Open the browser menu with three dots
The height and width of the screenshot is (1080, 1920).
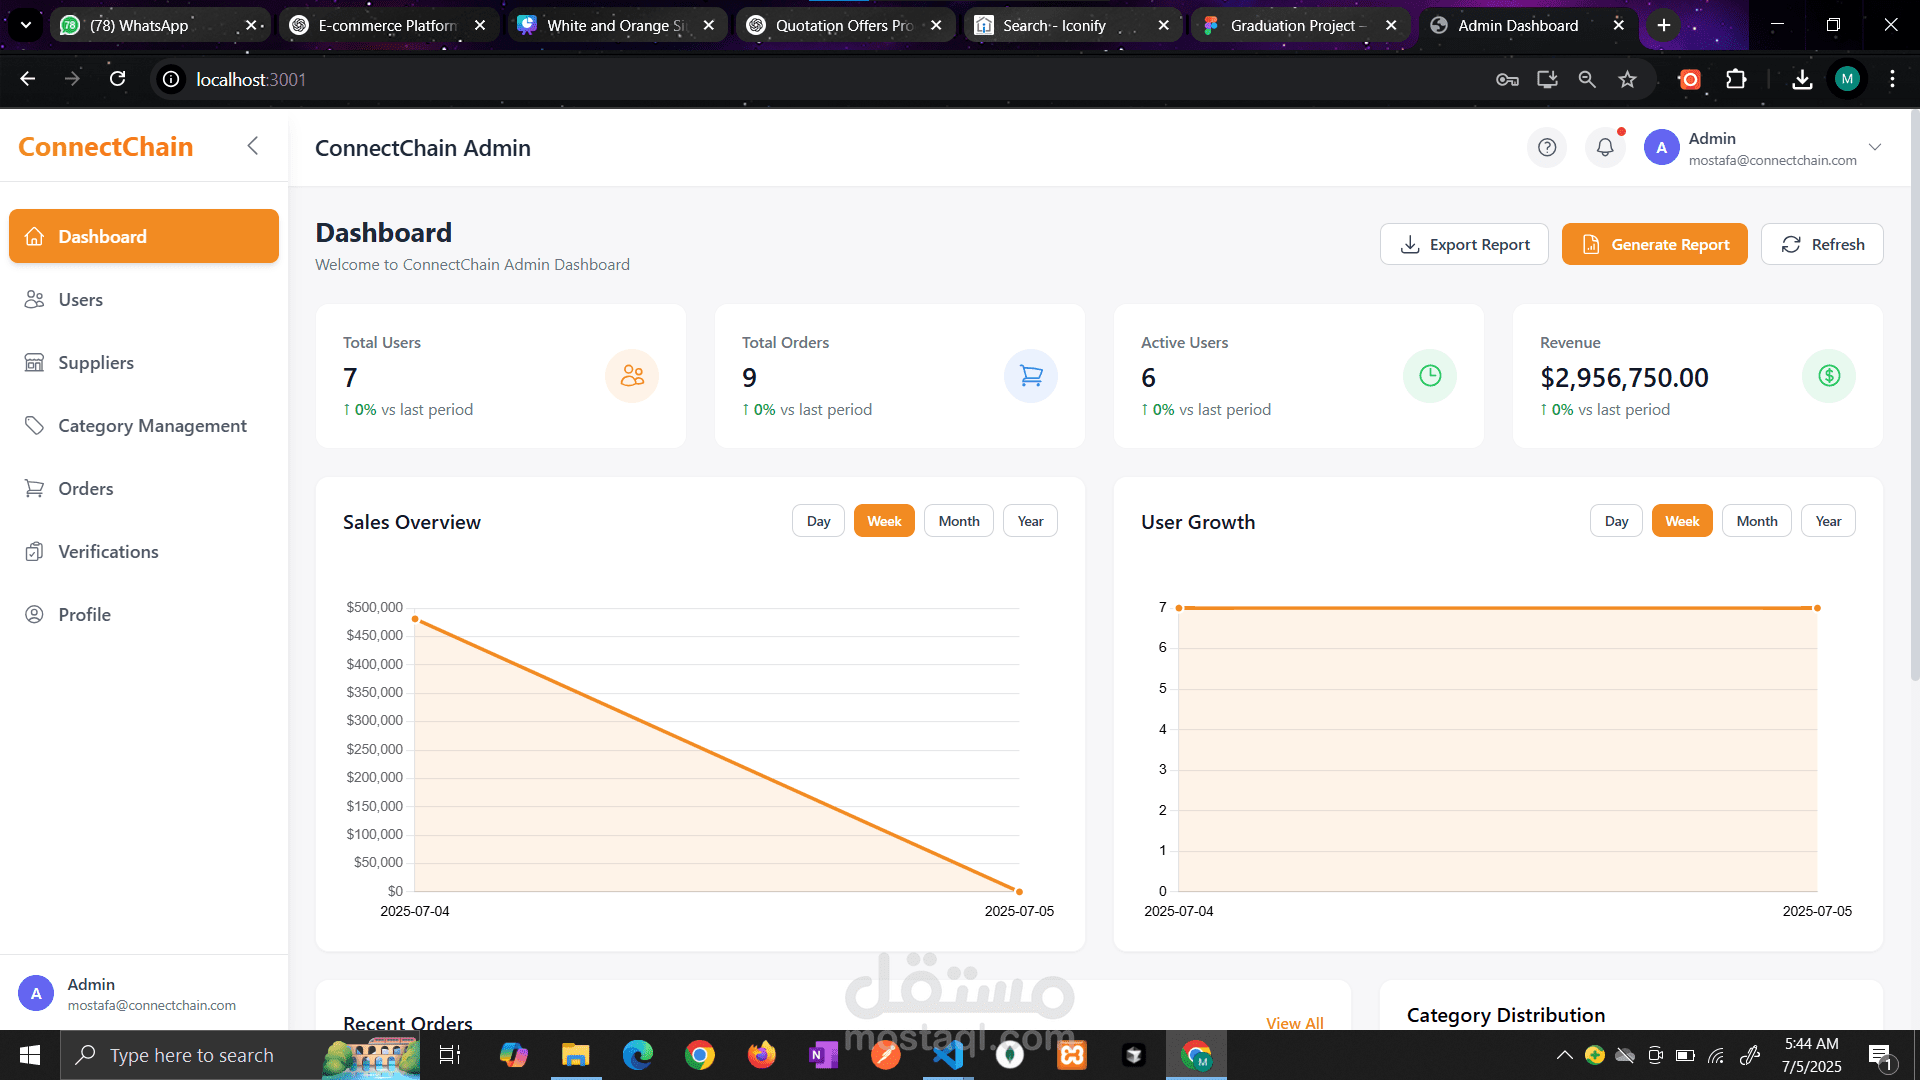pyautogui.click(x=1892, y=79)
